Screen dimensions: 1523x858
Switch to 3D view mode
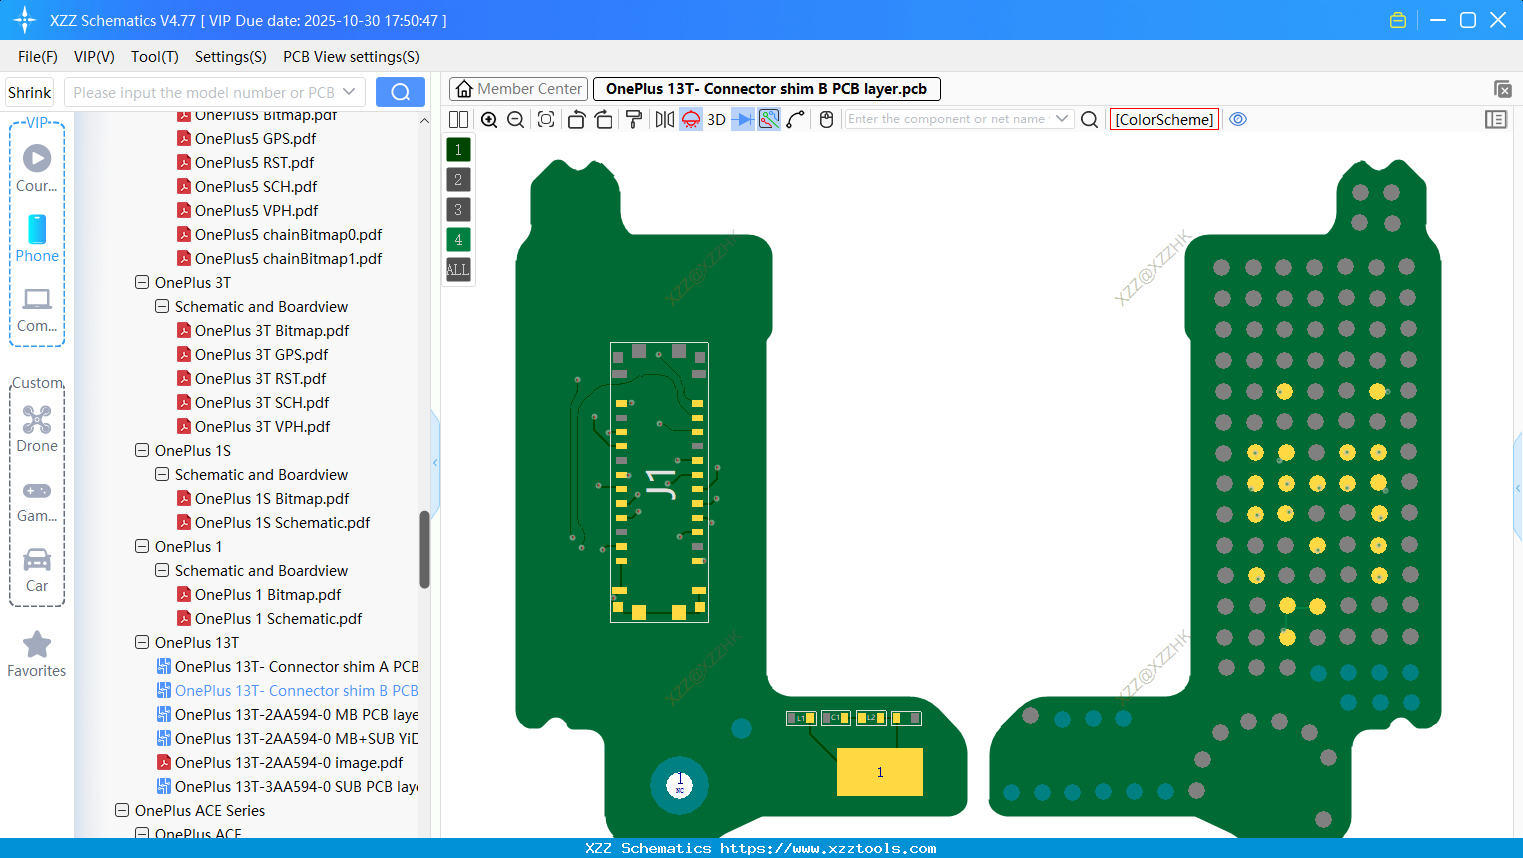click(x=715, y=119)
